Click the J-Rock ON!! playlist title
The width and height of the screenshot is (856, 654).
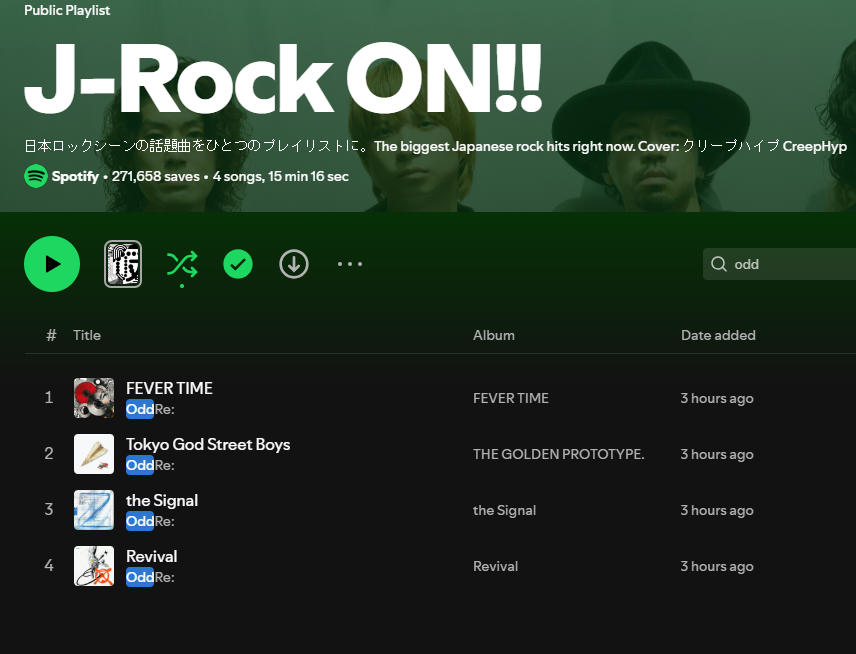pos(283,78)
